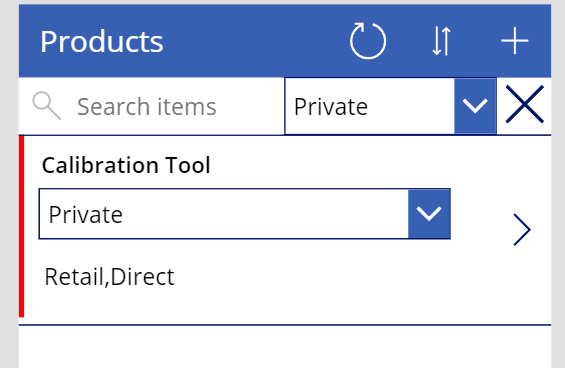Click the Products header title

click(x=102, y=41)
